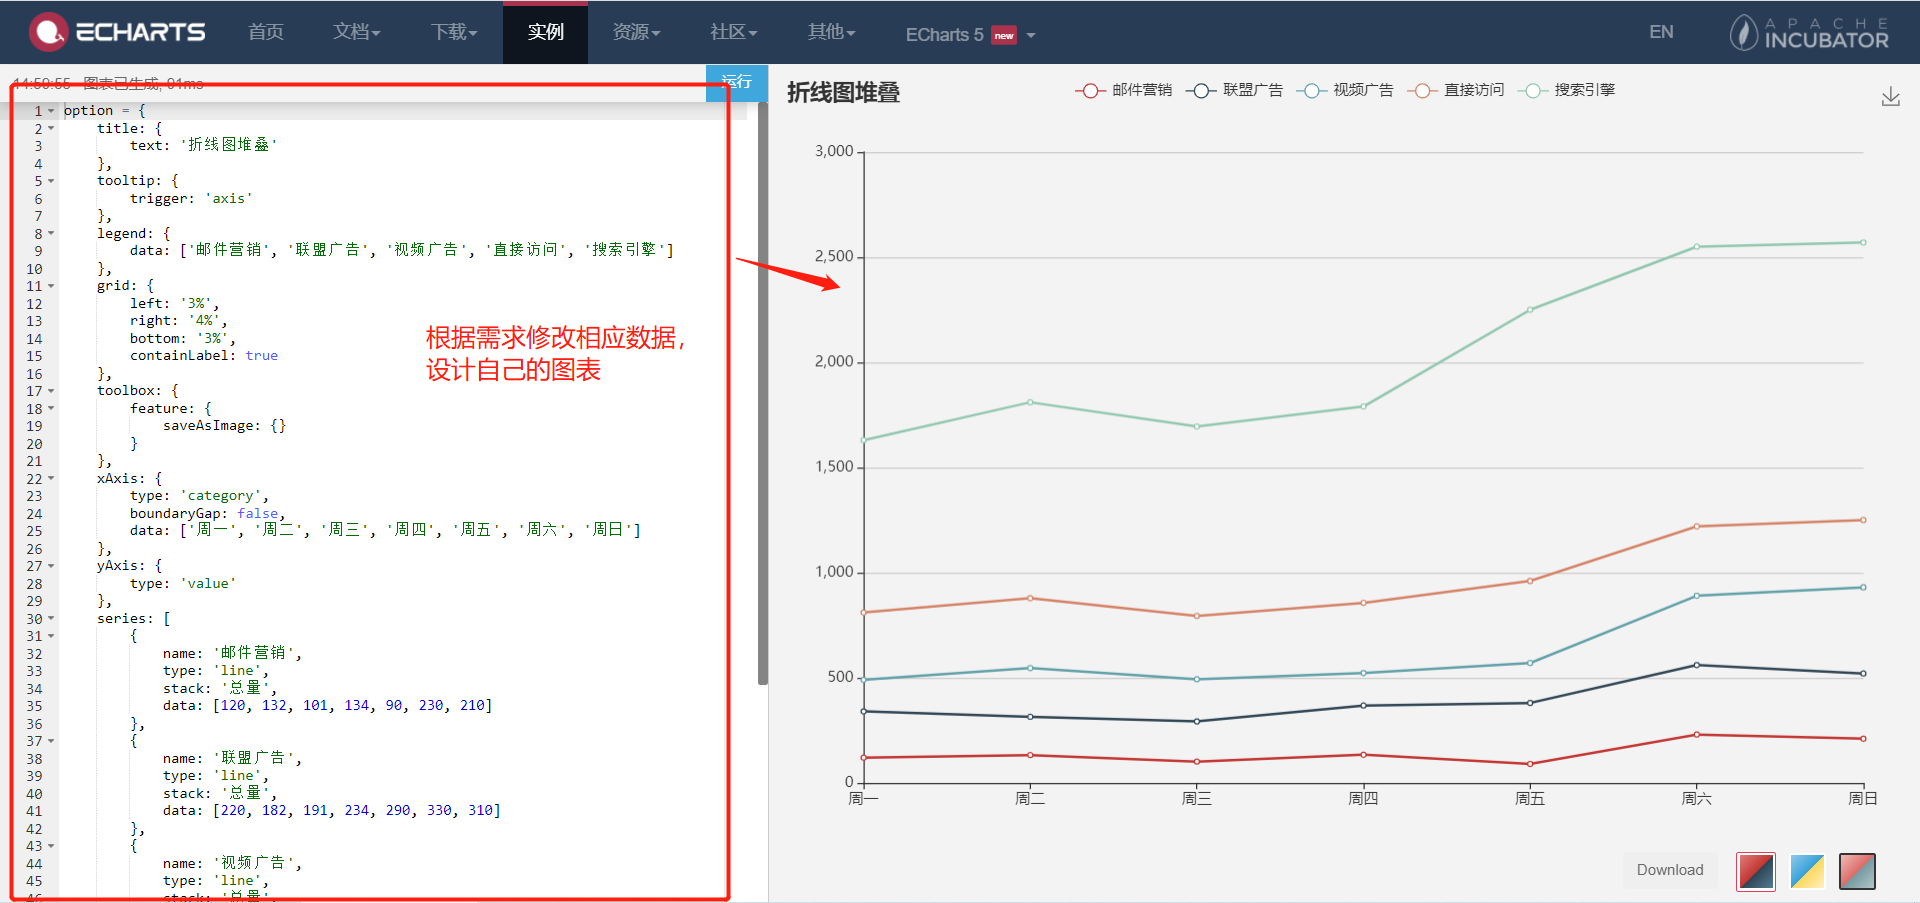Switch site language to EN
This screenshot has width=1920, height=903.
click(1661, 31)
